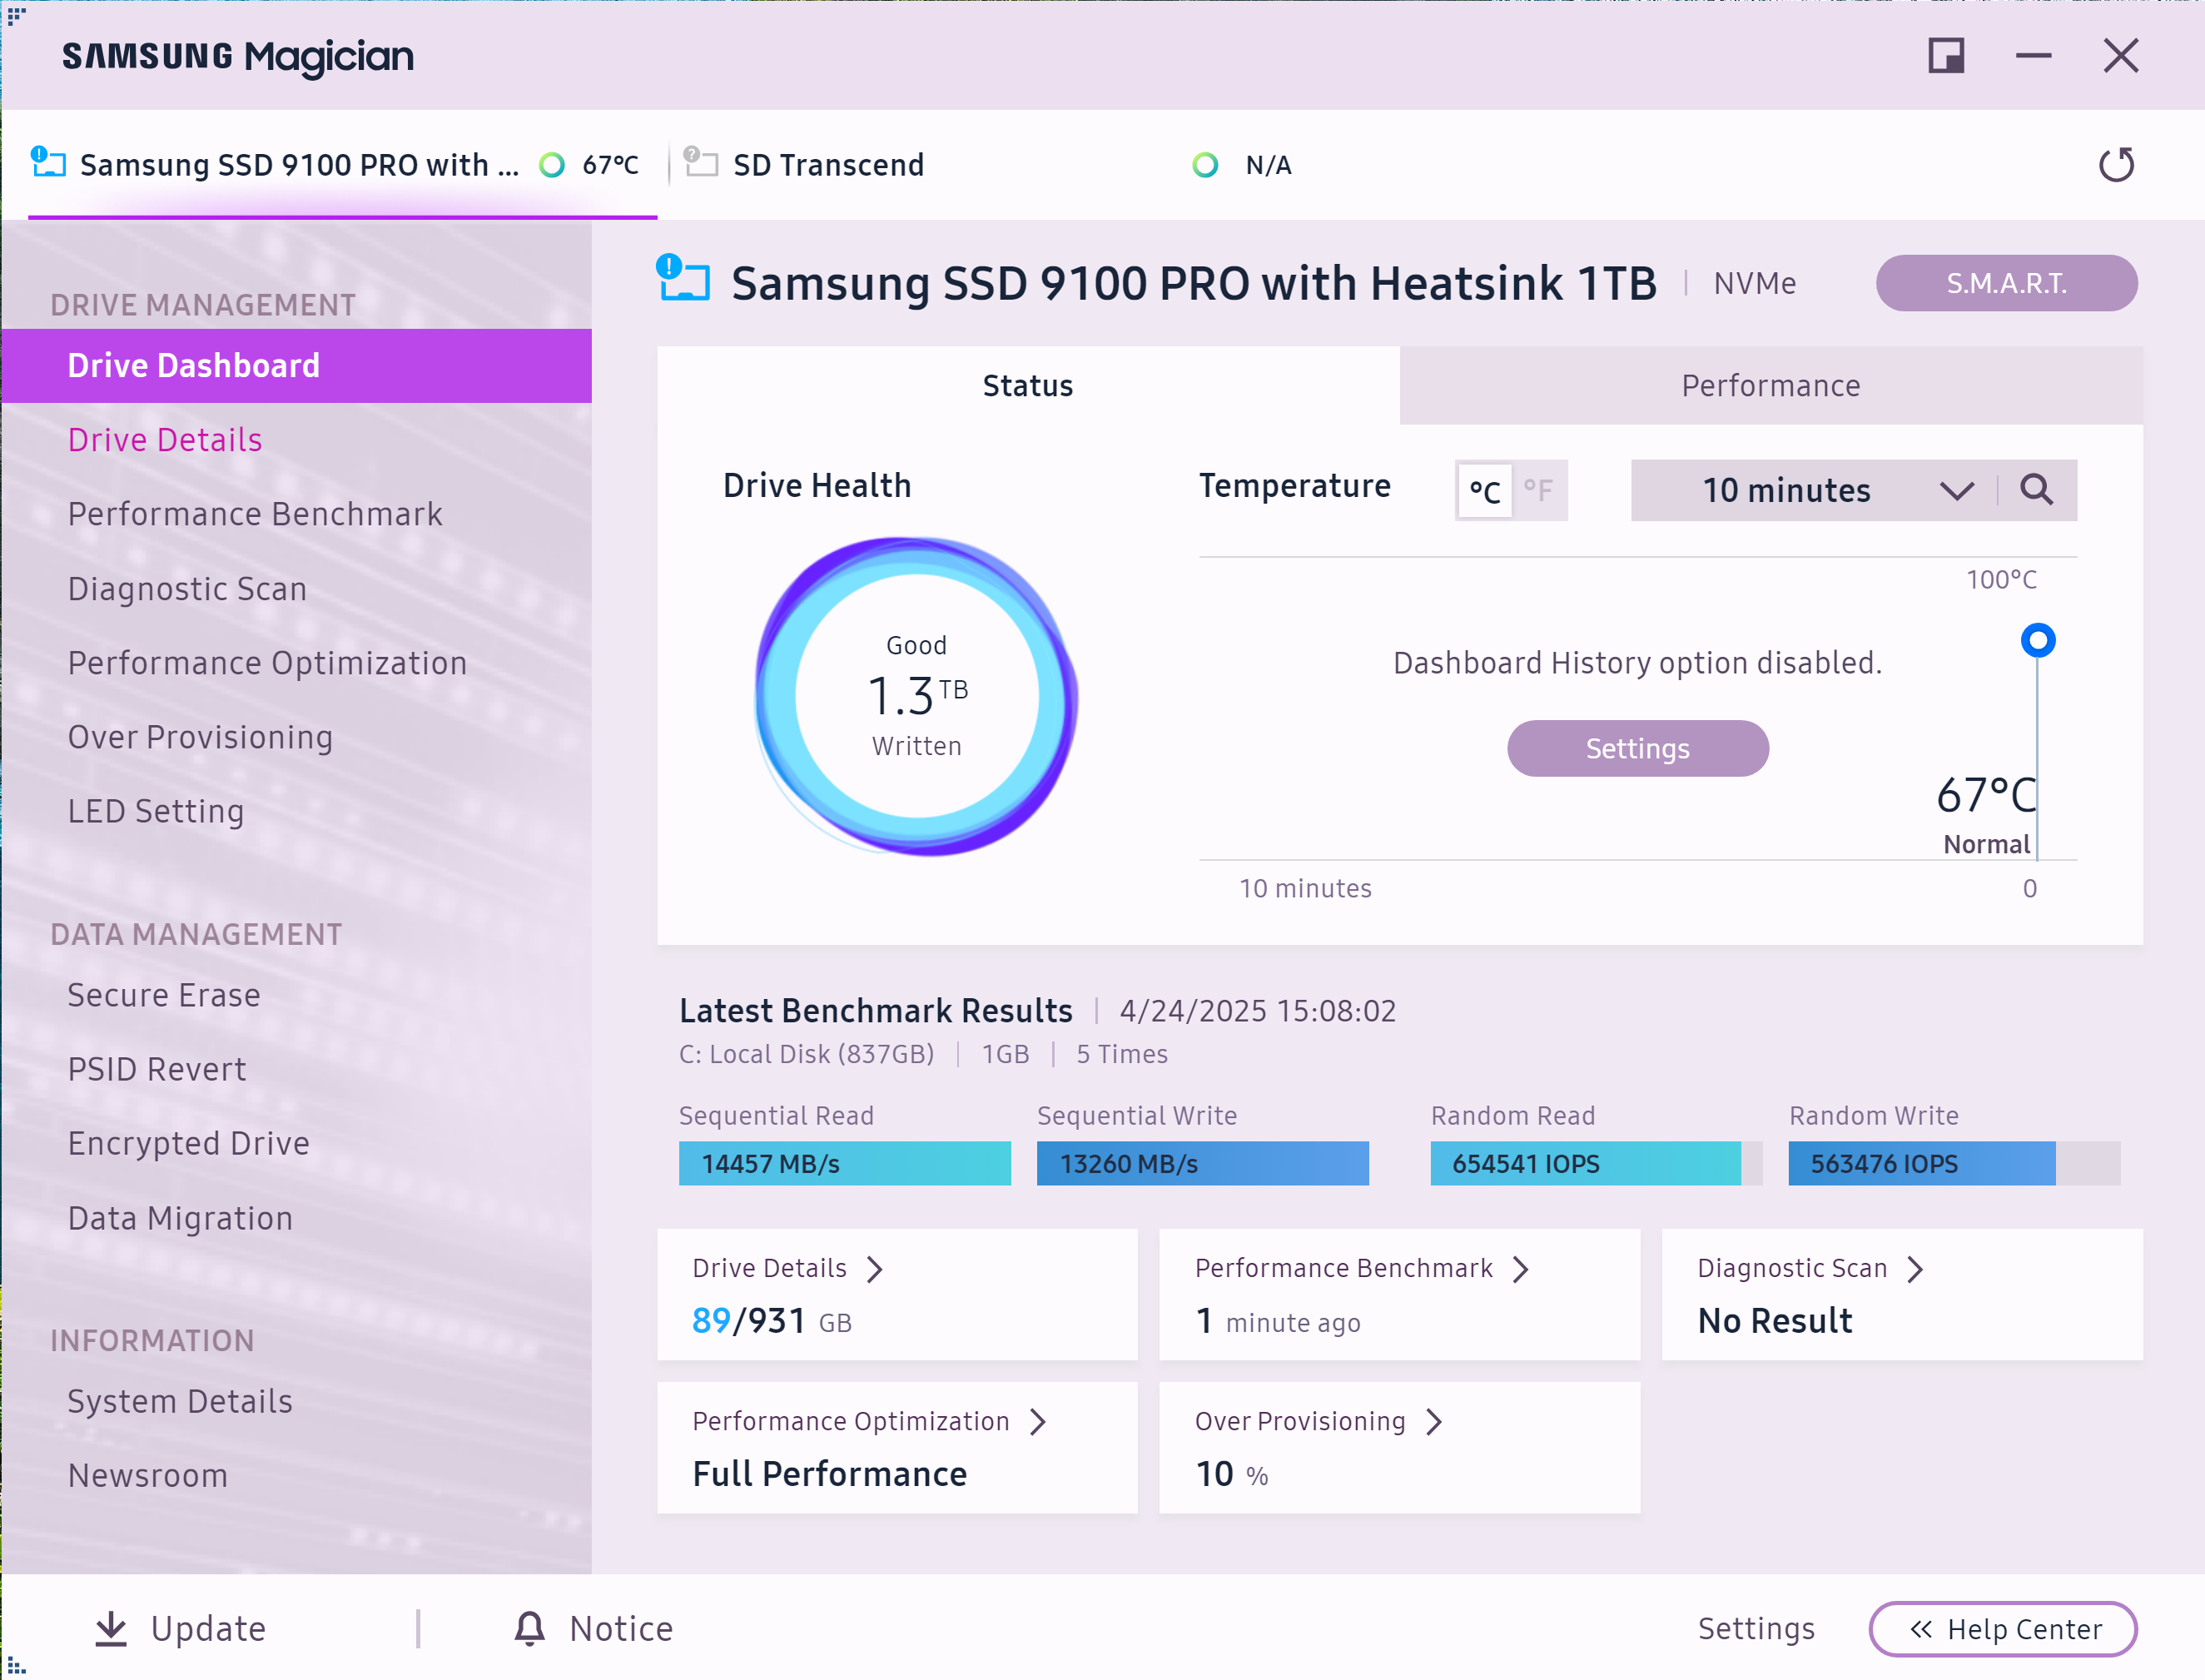Click the 89/931 GB capacity value
The image size is (2205, 1680).
[x=771, y=1321]
